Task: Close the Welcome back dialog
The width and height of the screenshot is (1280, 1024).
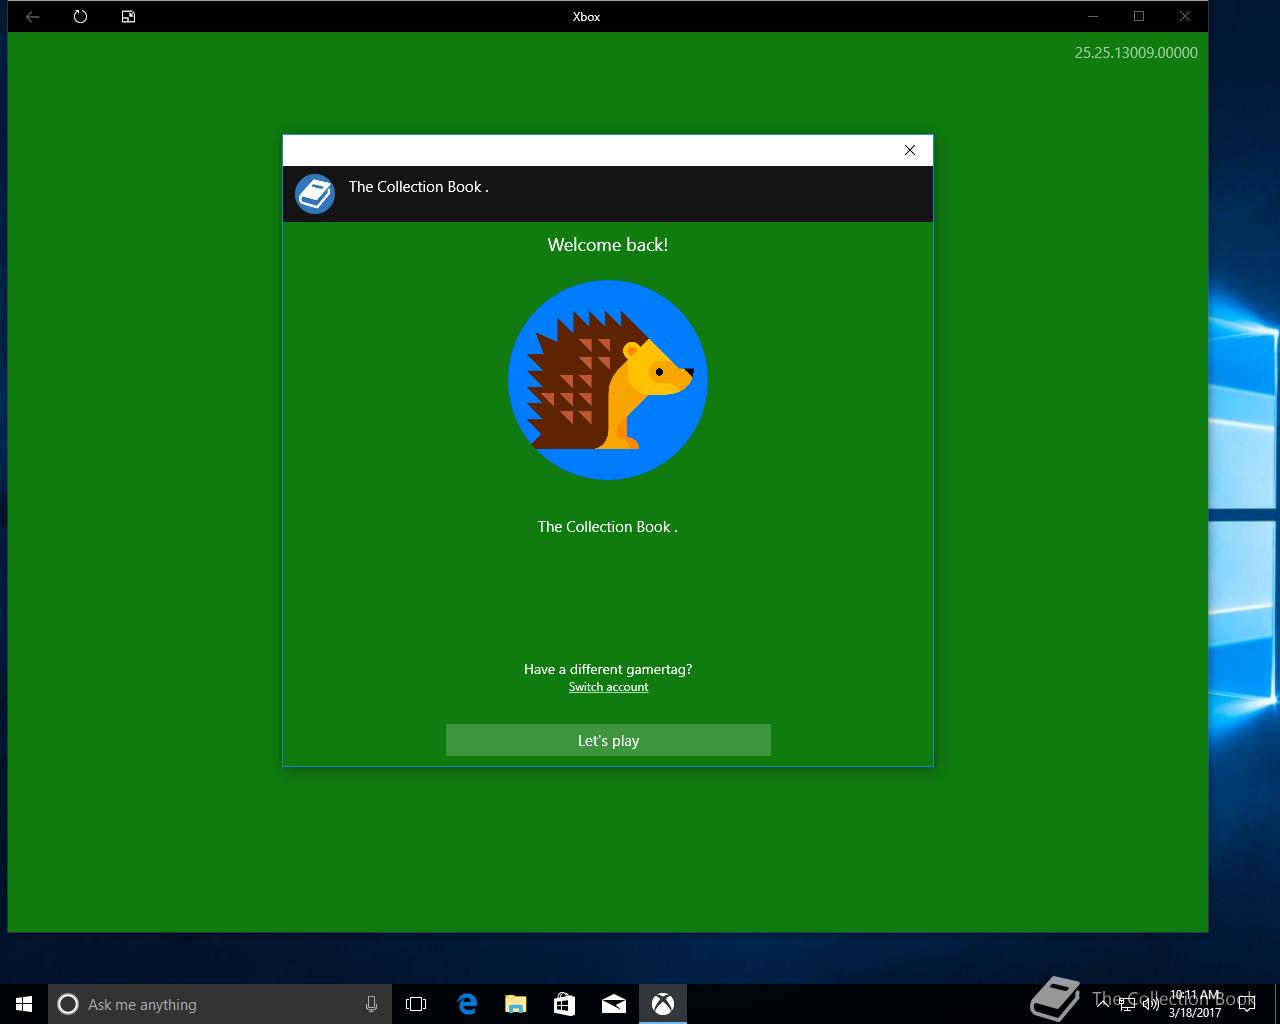Action: pos(910,150)
